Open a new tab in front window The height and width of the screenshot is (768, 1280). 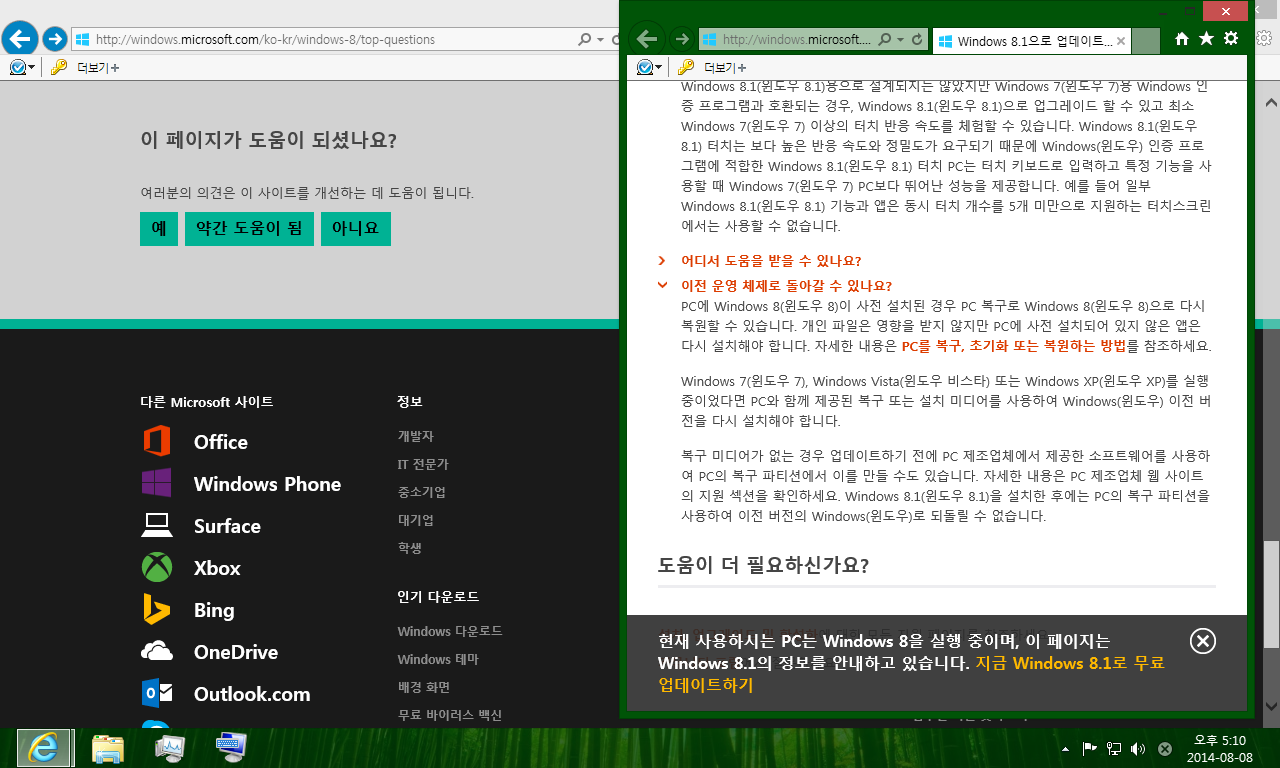click(1146, 41)
